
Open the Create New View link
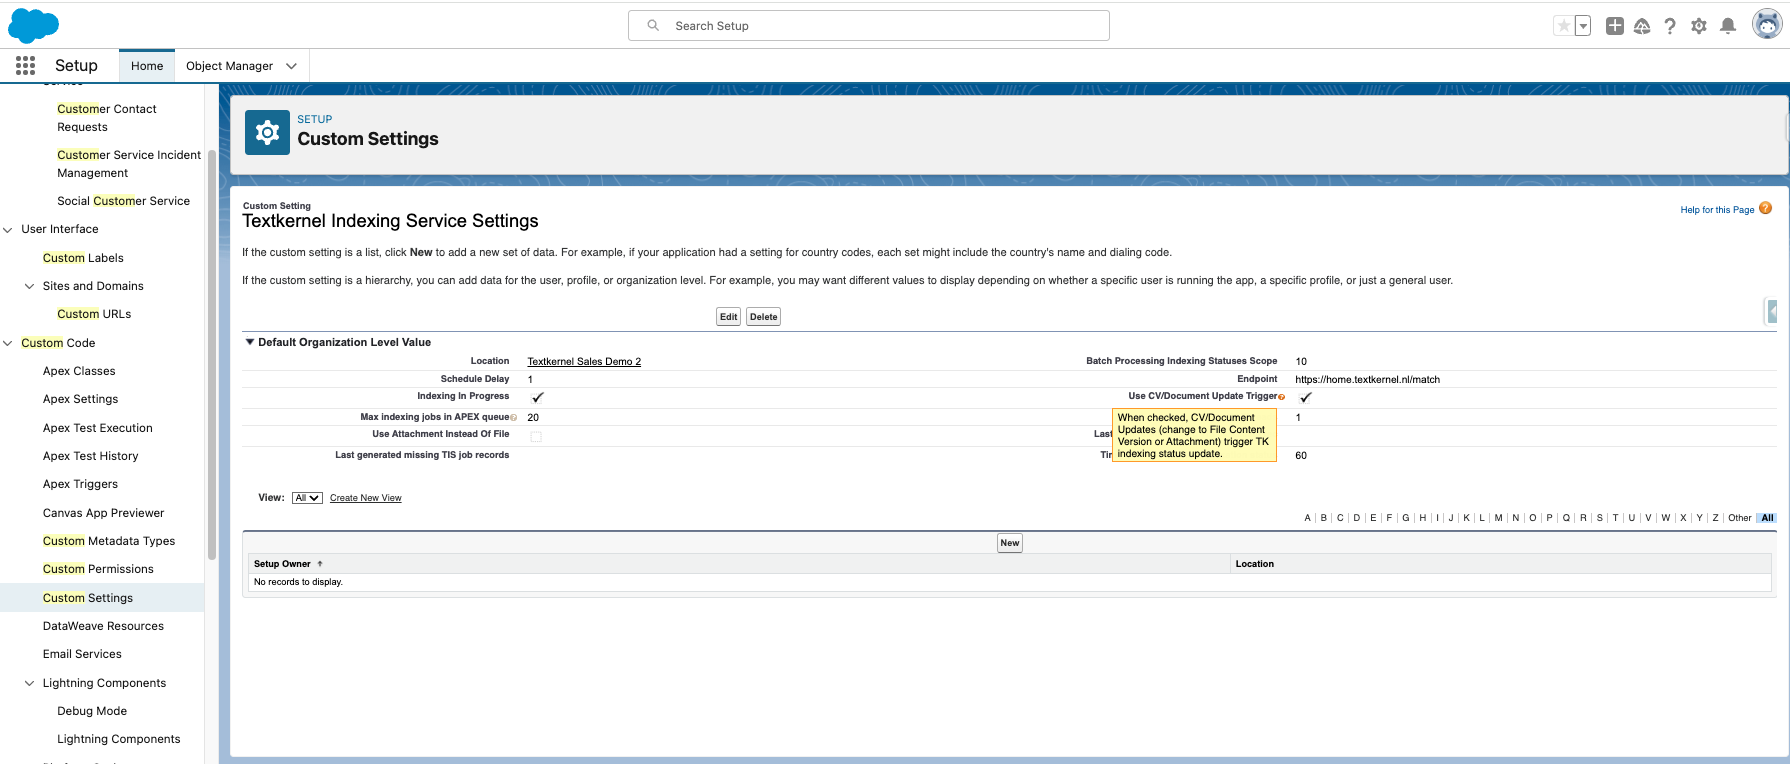(366, 498)
